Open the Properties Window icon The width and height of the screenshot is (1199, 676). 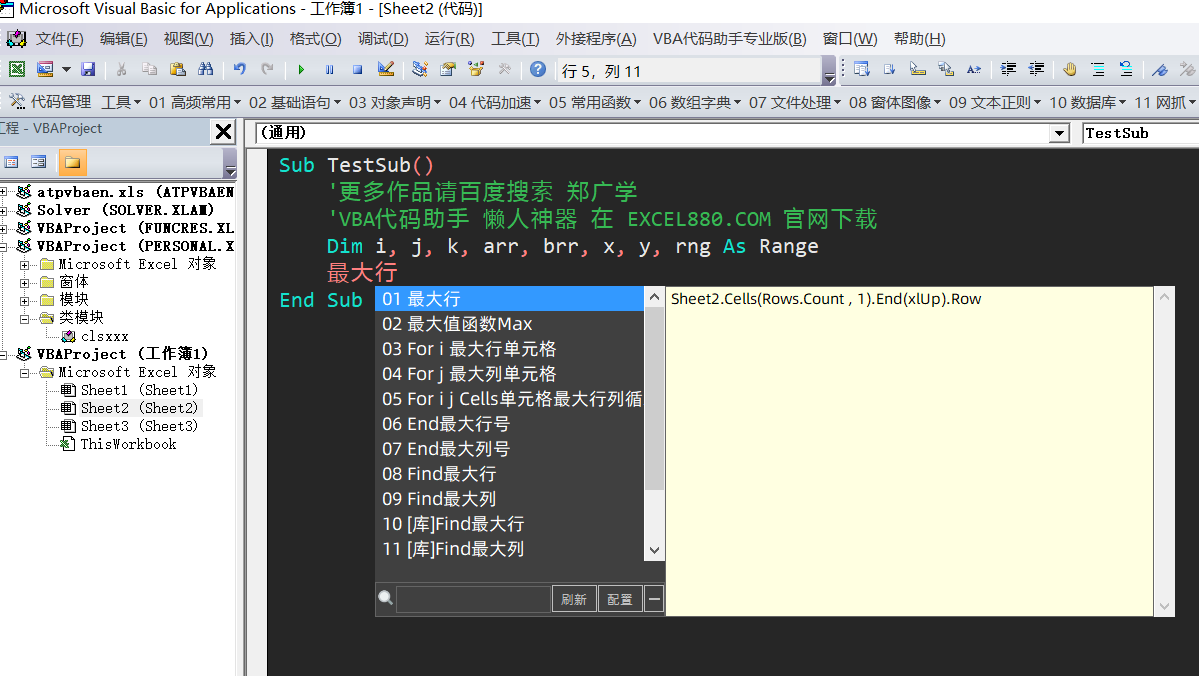pos(448,70)
